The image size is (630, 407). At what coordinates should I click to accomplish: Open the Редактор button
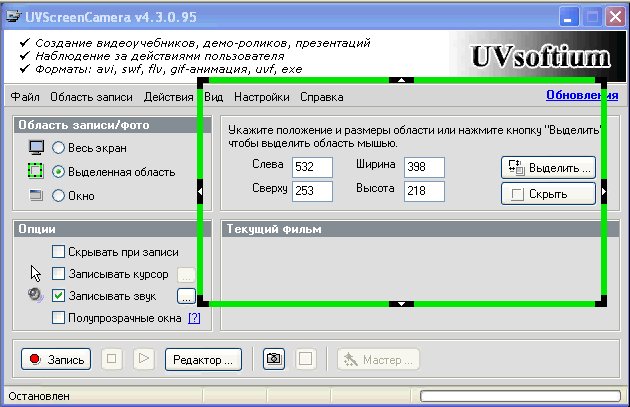pos(203,359)
